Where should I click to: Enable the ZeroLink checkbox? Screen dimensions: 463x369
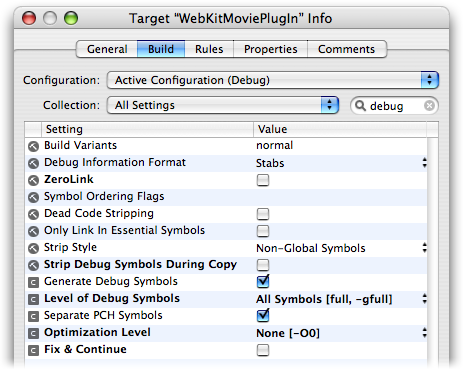click(263, 180)
